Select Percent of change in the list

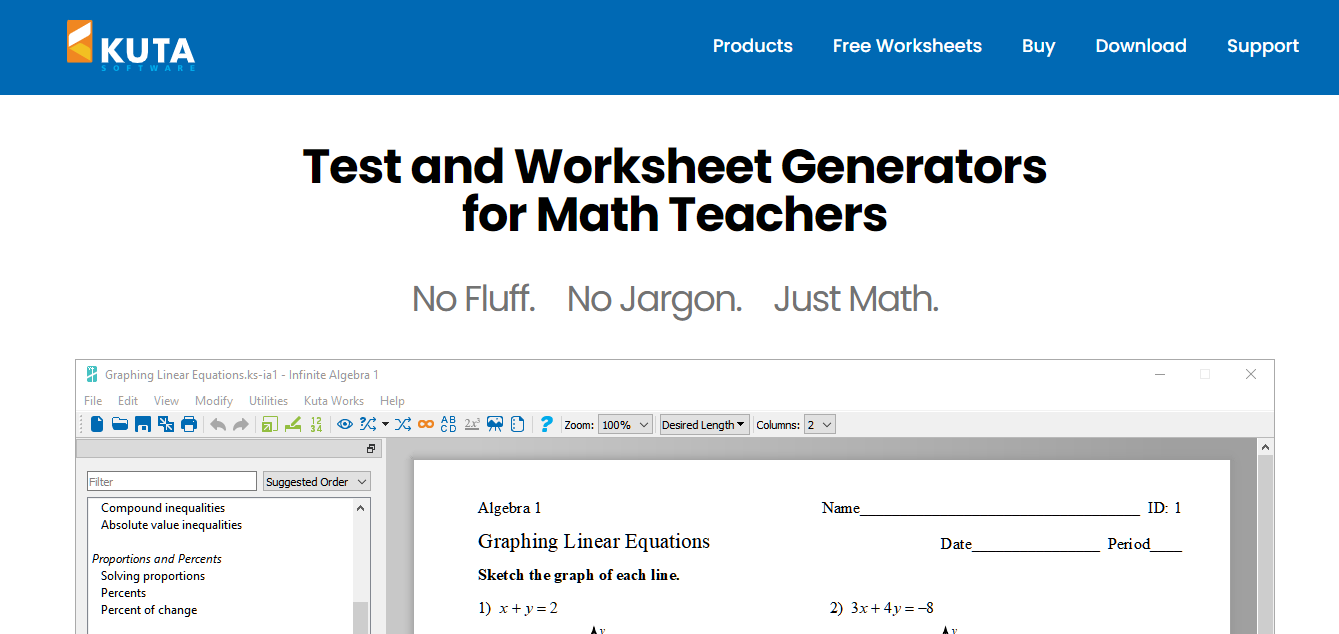click(x=149, y=610)
